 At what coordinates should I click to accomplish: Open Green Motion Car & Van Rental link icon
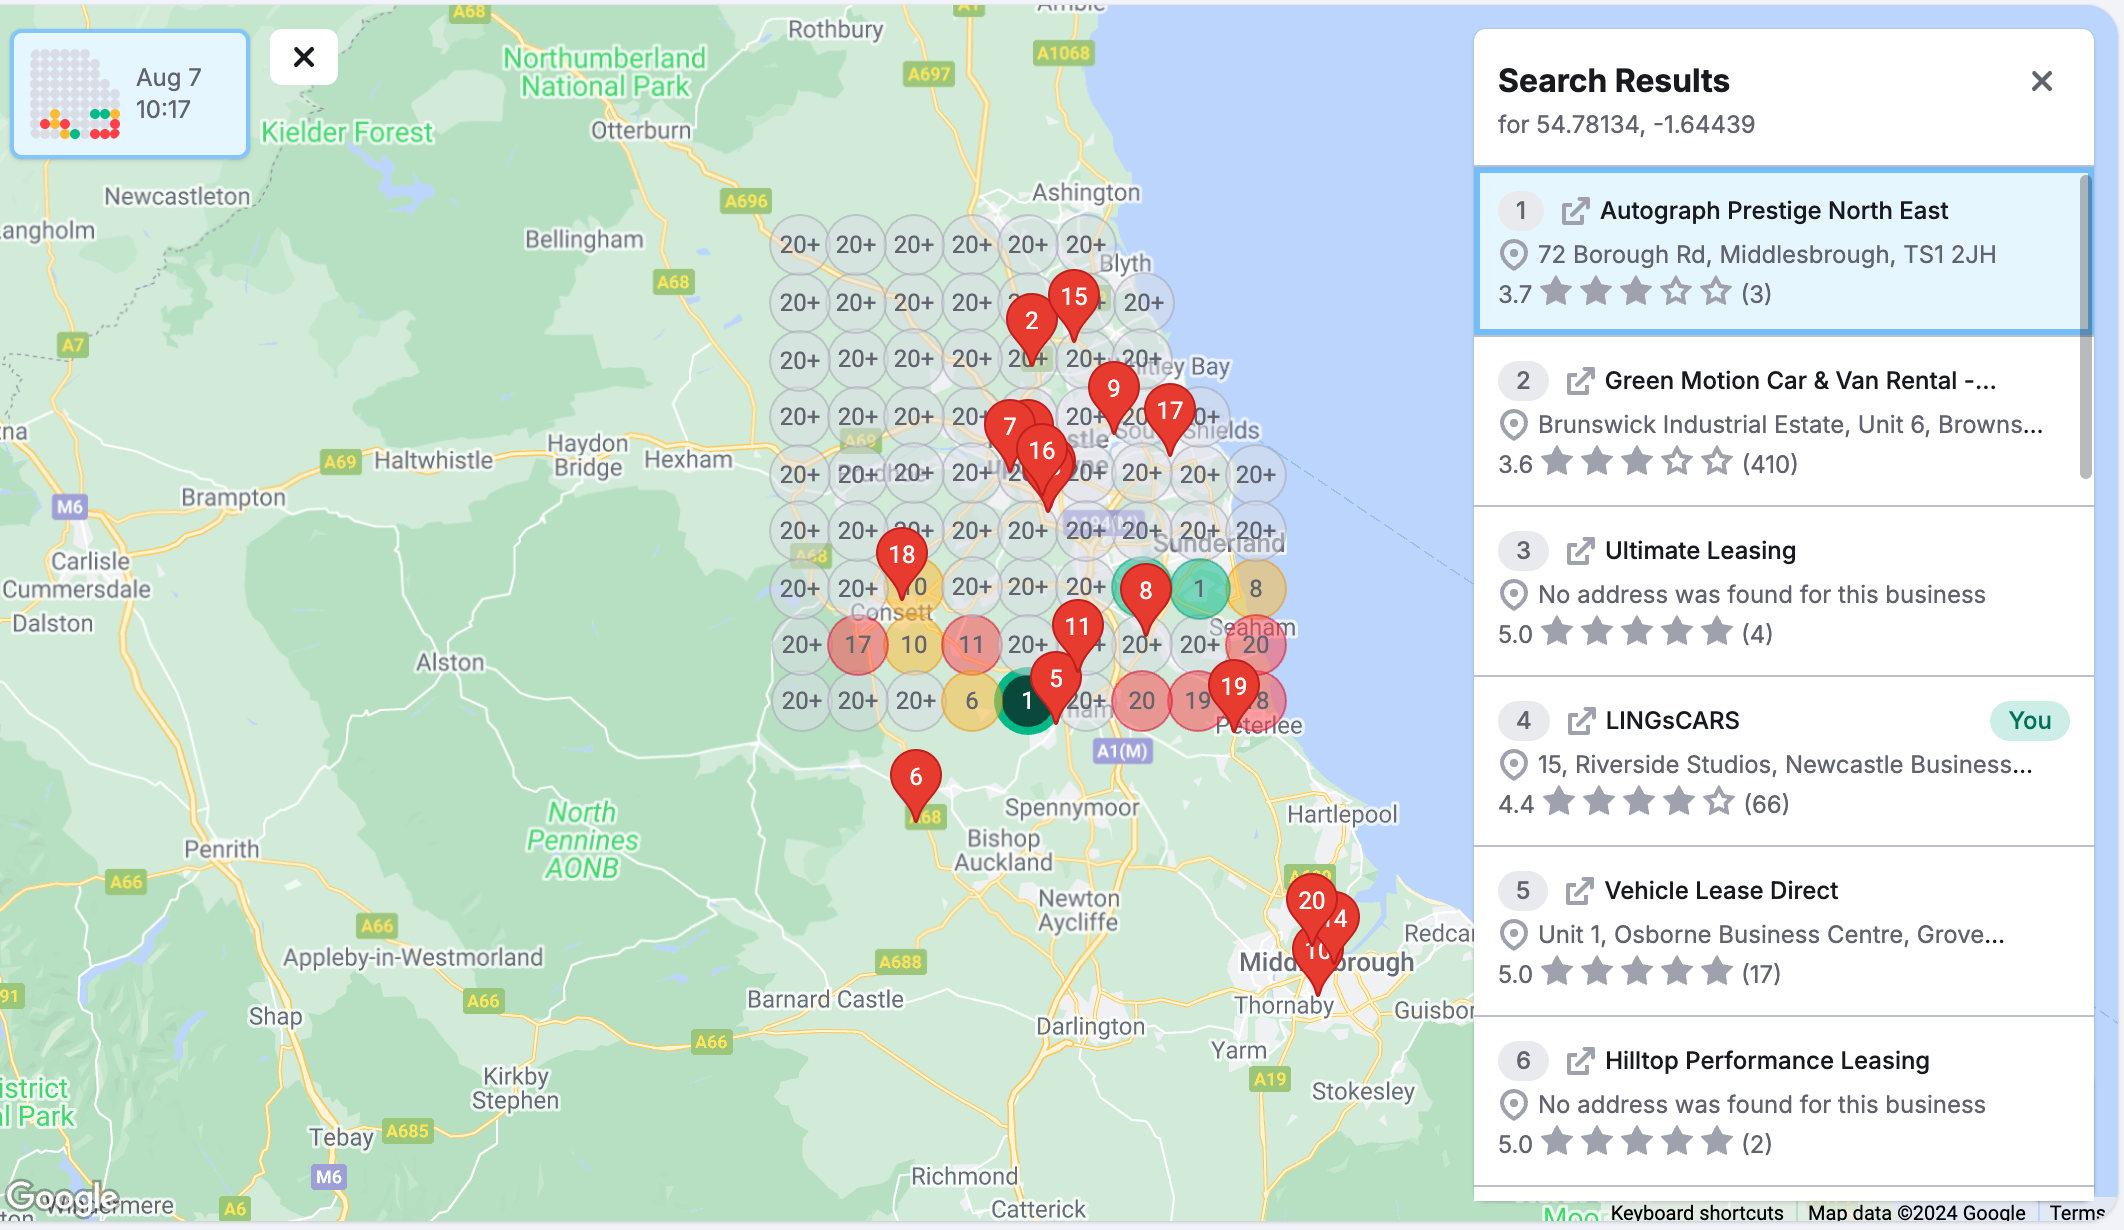pyautogui.click(x=1580, y=381)
